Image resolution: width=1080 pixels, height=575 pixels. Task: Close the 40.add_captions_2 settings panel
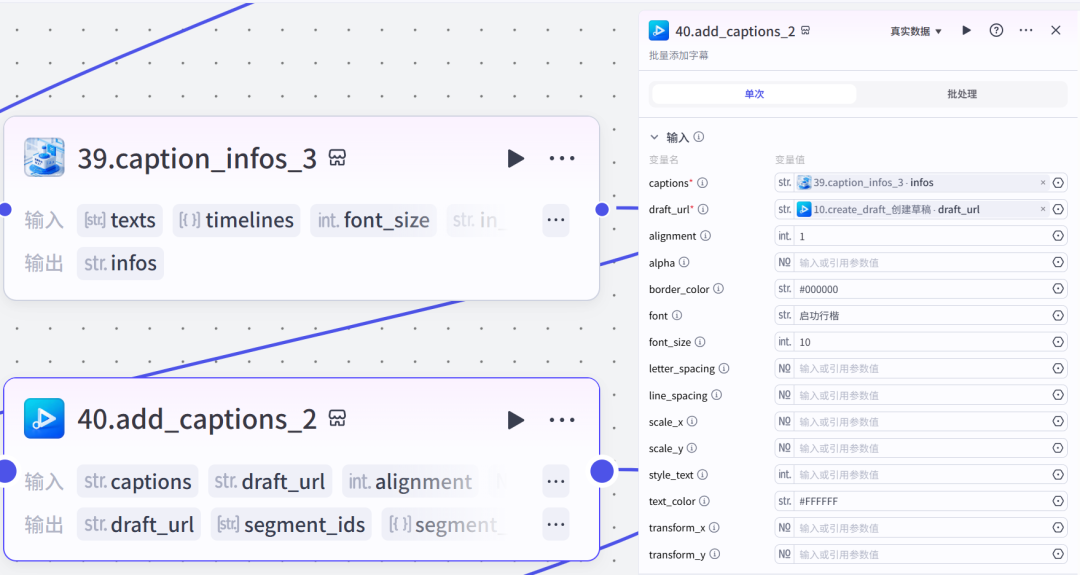(1056, 31)
